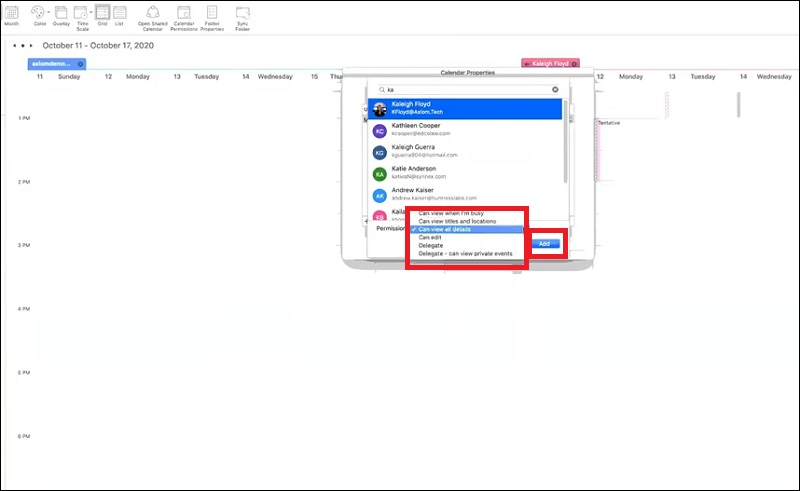The height and width of the screenshot is (491, 800).
Task: Click Monday 12 header in Kaleigh Floyd calendar
Action: point(620,77)
